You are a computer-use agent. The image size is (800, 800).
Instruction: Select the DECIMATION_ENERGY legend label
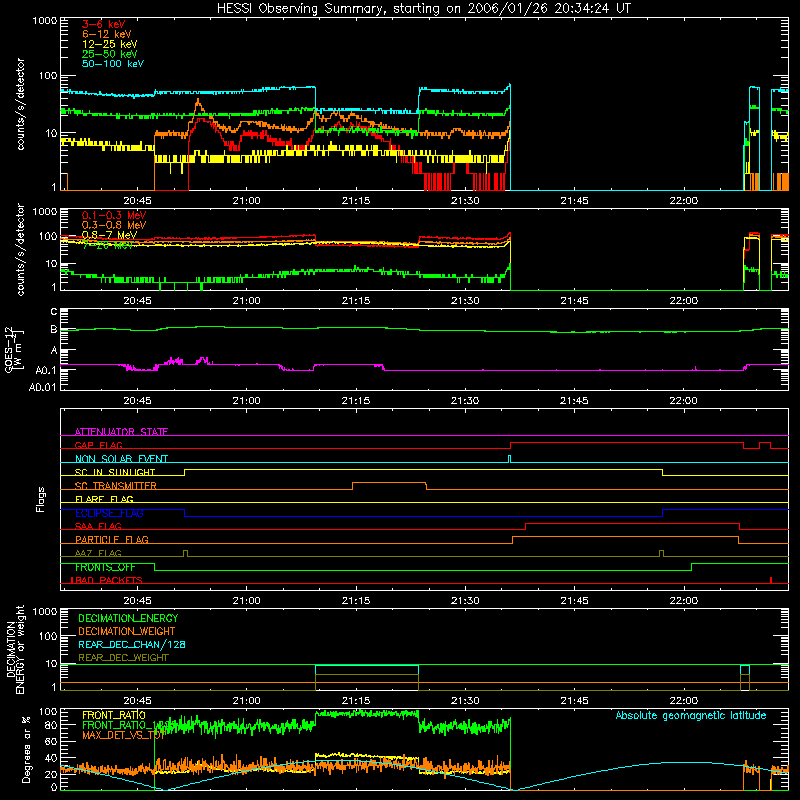[x=128, y=618]
